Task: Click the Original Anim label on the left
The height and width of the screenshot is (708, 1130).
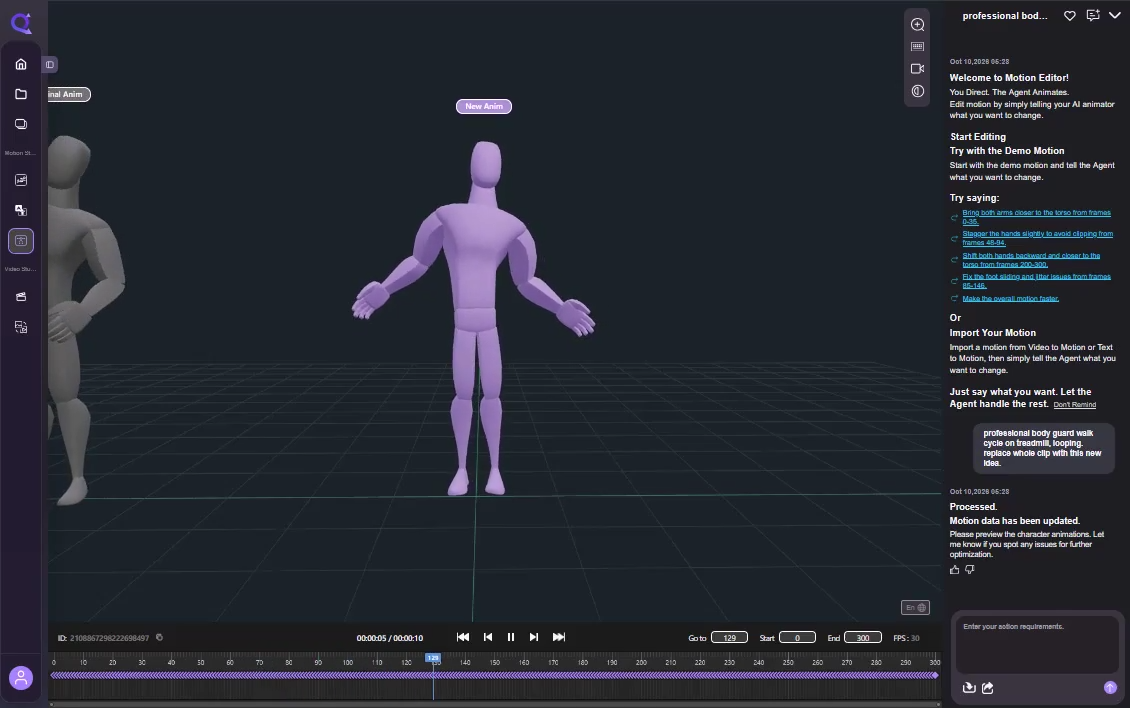Action: [68, 94]
